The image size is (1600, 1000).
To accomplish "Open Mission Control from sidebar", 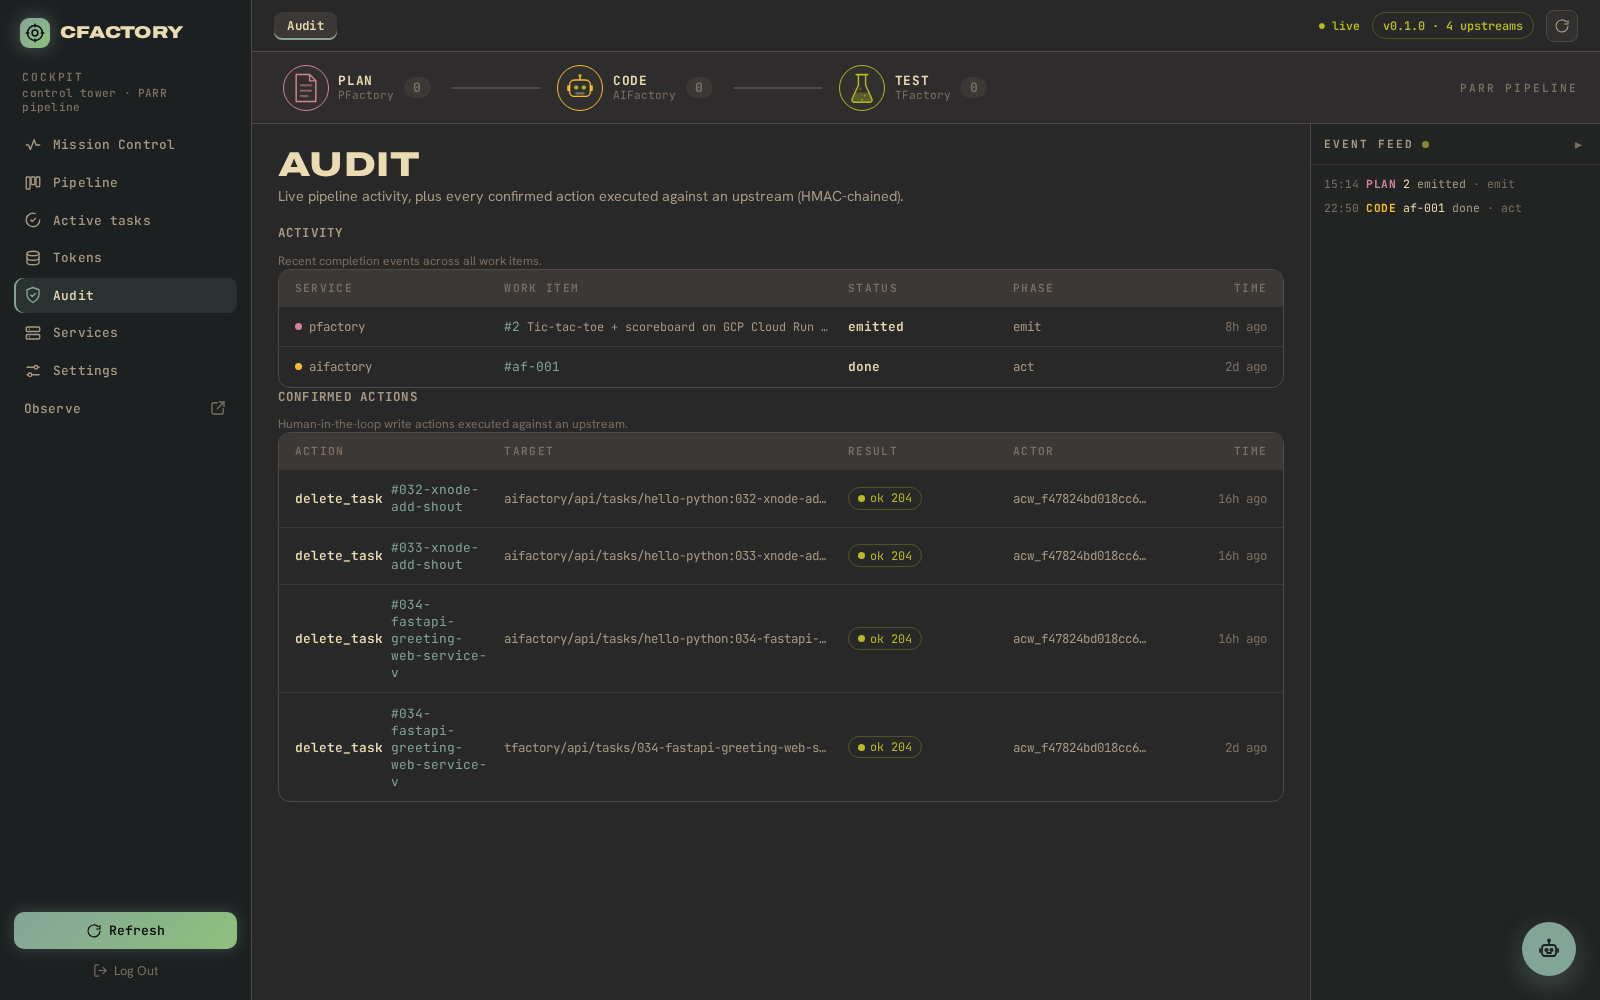I will 126,145.
